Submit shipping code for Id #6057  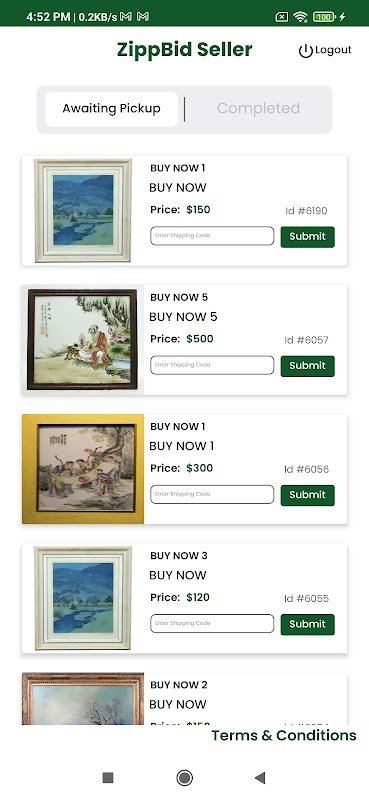tap(307, 366)
